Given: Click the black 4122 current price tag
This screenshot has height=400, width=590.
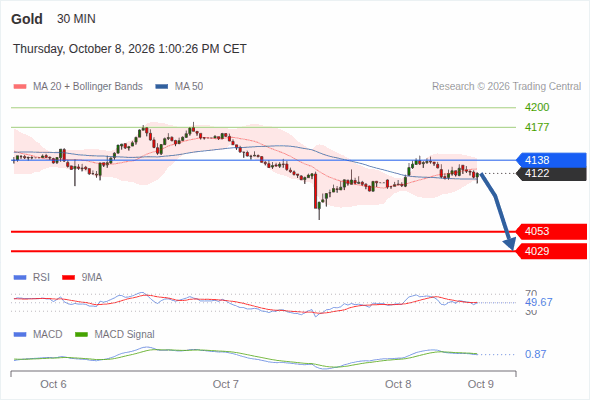Looking at the screenshot, I should click(x=551, y=173).
